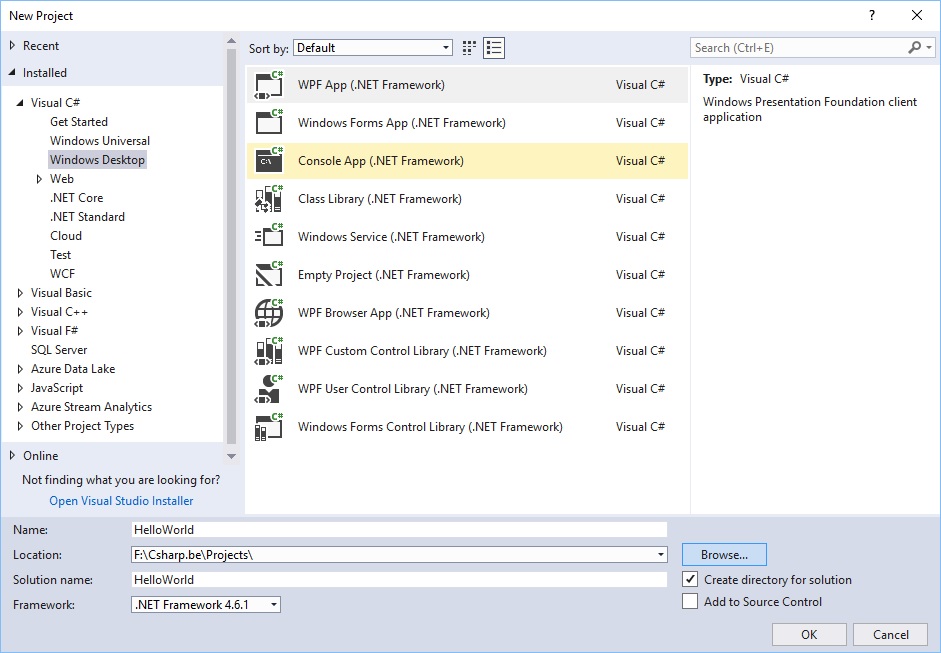941x653 pixels.
Task: Expand the Recent section
Action: coord(12,46)
